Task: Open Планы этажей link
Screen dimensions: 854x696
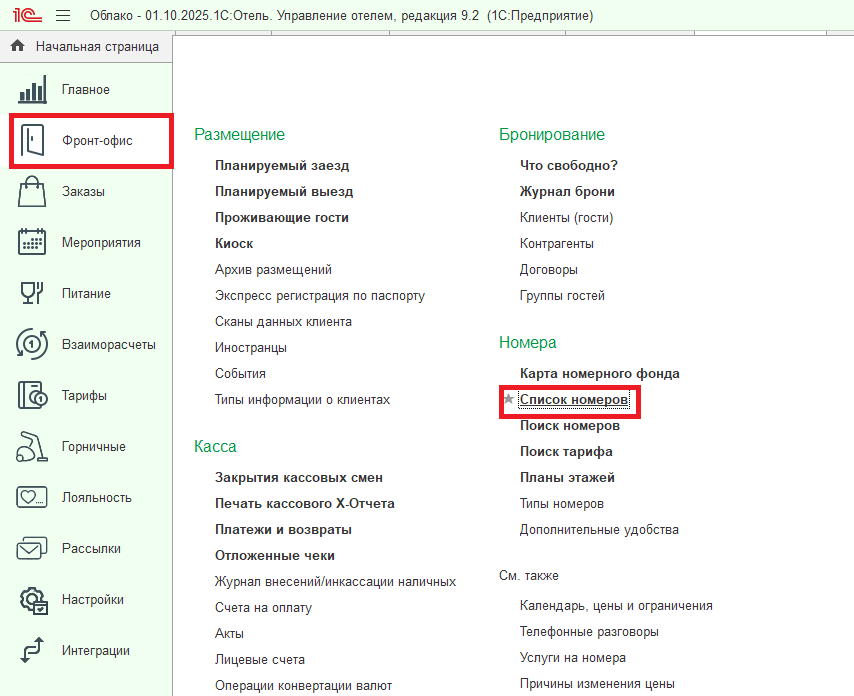Action: coord(568,478)
